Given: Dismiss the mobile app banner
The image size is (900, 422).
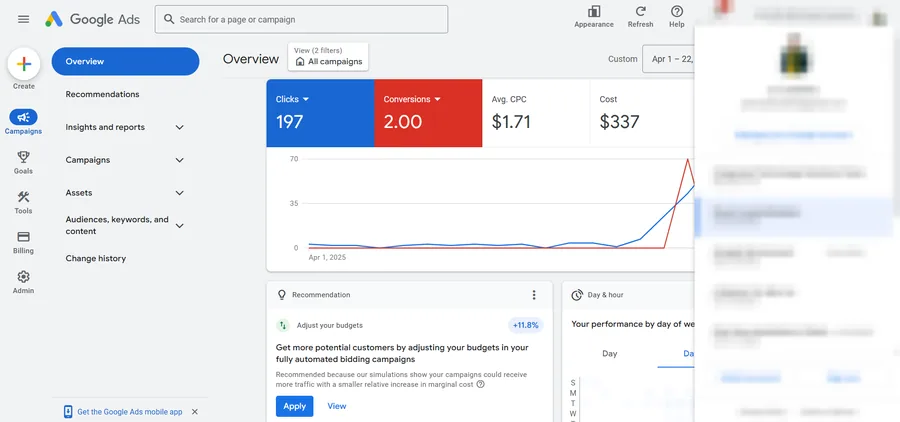Looking at the screenshot, I should (195, 412).
